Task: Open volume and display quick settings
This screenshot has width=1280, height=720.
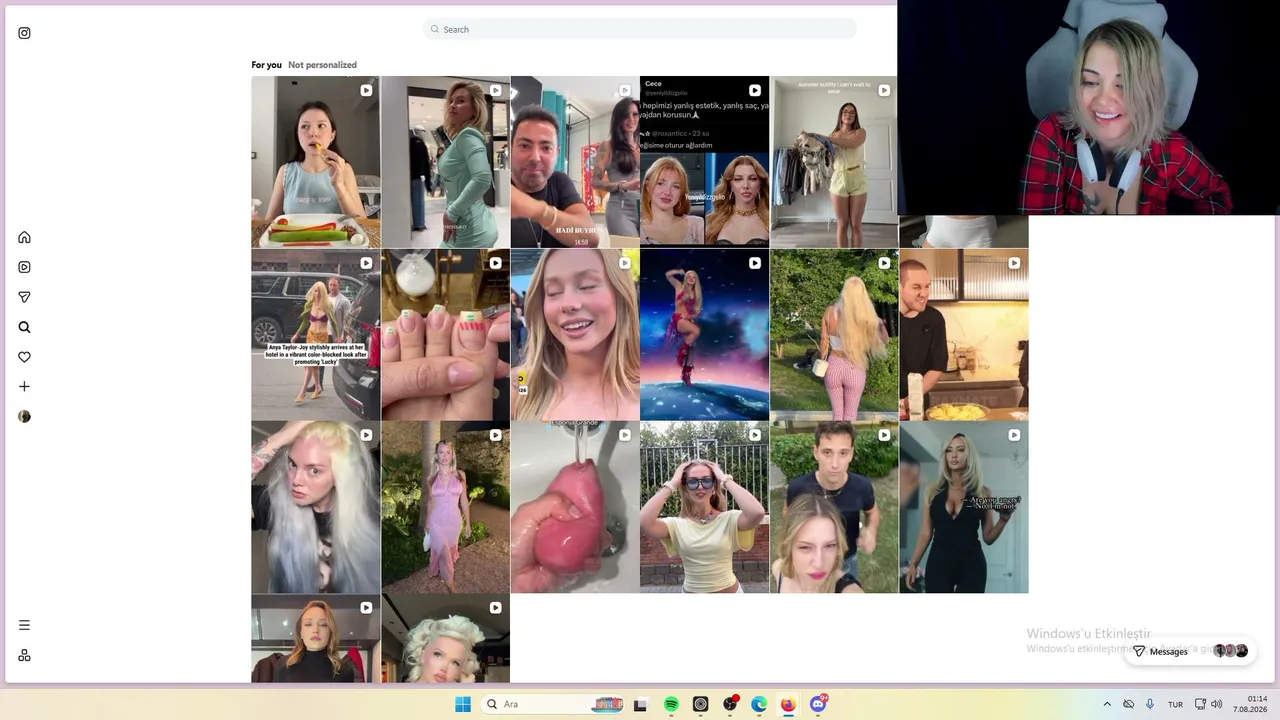Action: pyautogui.click(x=1208, y=704)
